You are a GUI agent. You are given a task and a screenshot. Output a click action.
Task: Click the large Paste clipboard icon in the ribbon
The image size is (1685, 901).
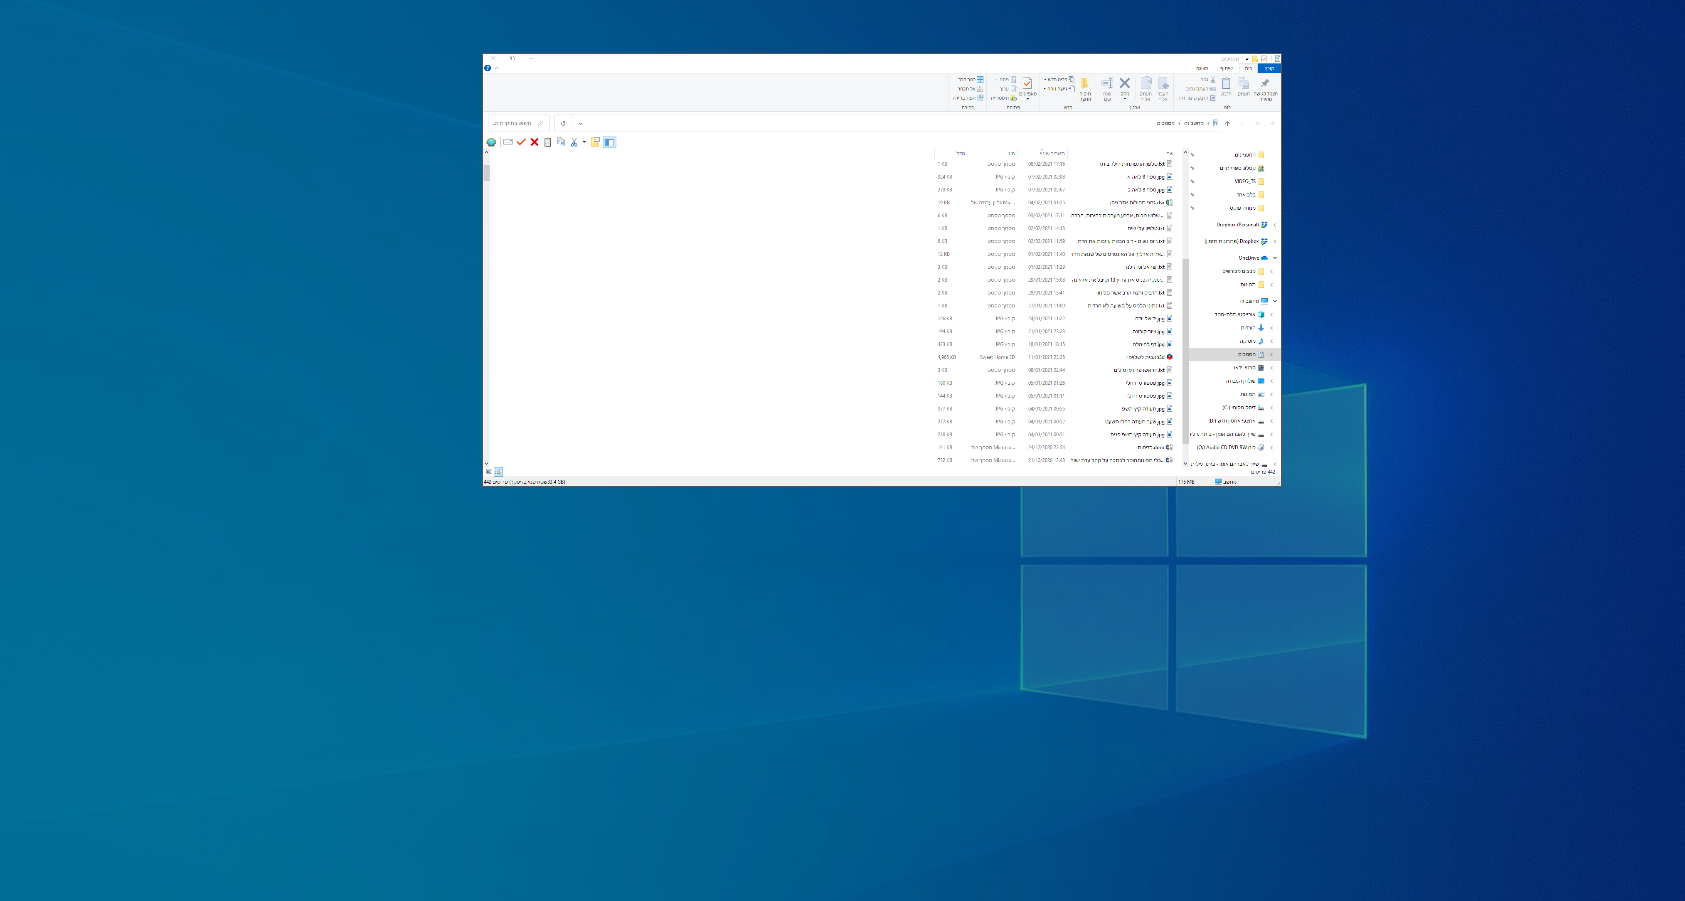pyautogui.click(x=1226, y=84)
